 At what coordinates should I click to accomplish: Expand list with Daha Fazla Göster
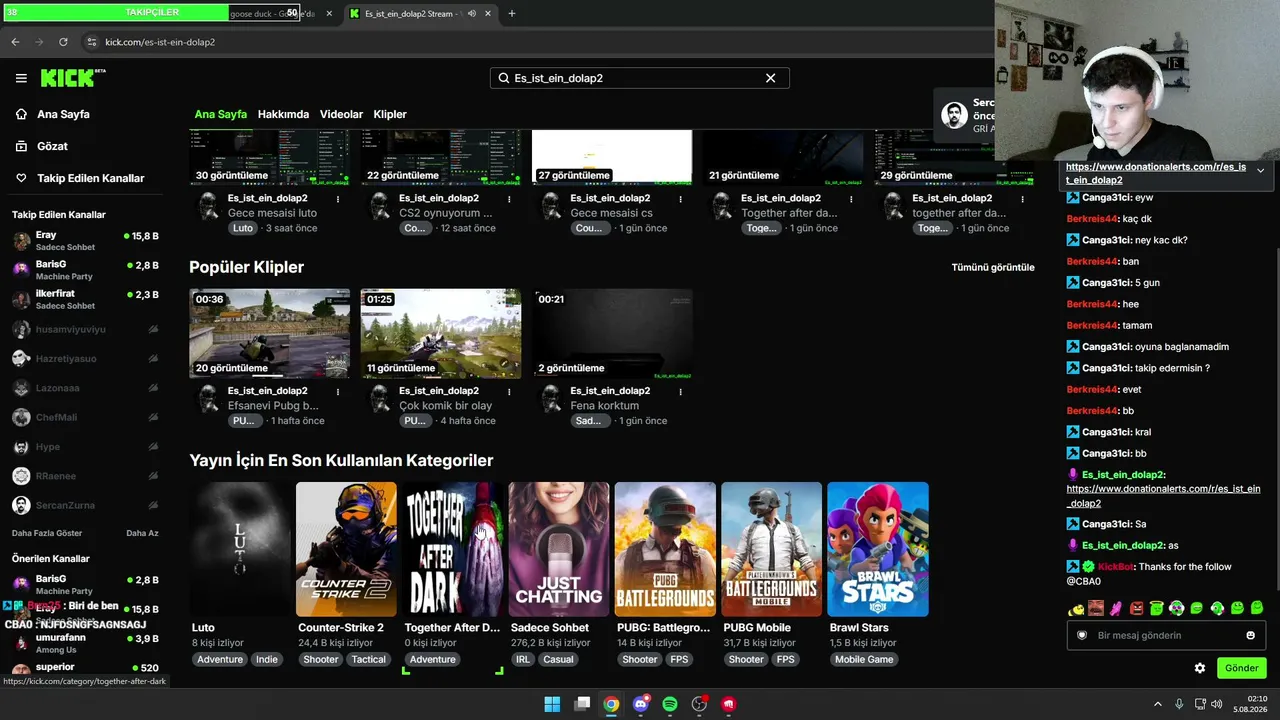coord(47,533)
